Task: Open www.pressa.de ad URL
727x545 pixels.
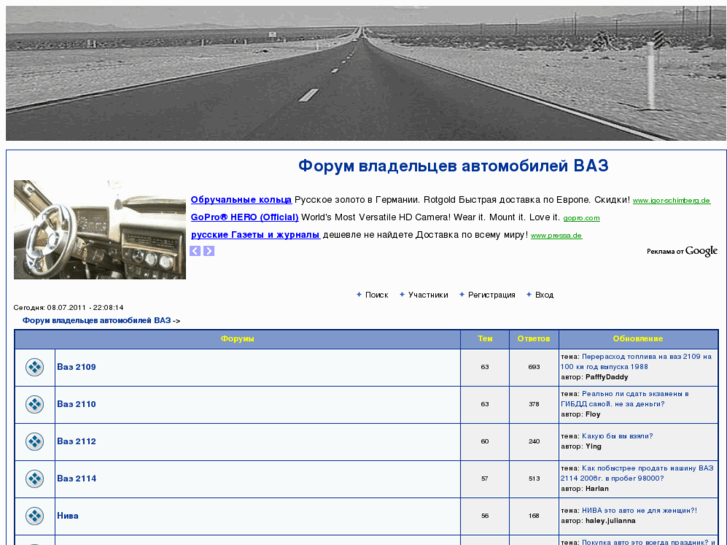Action: pos(556,236)
